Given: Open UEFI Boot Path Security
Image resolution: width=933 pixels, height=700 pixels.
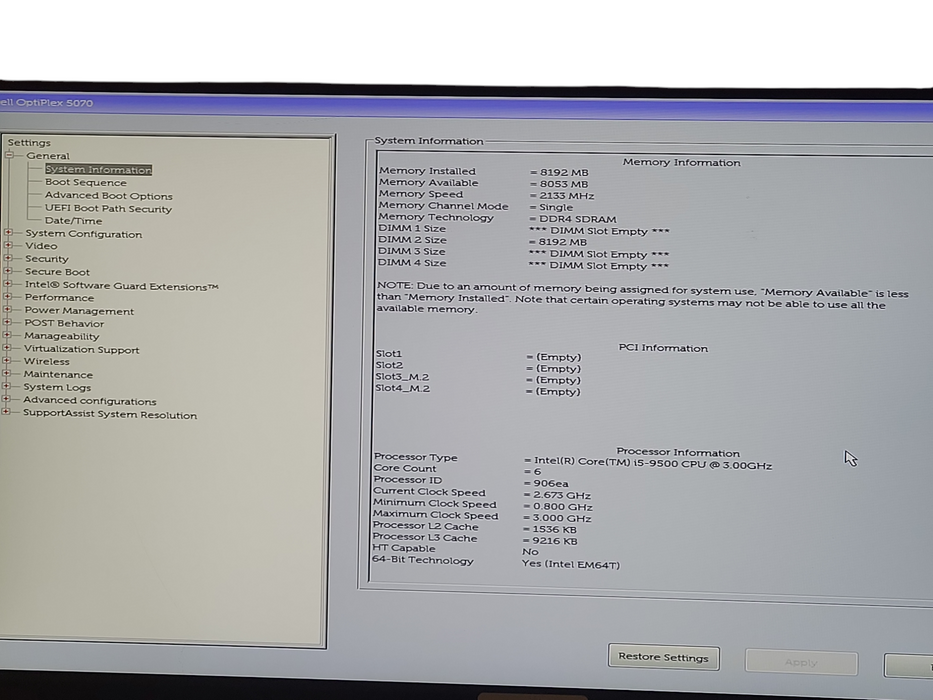Looking at the screenshot, I should 108,208.
